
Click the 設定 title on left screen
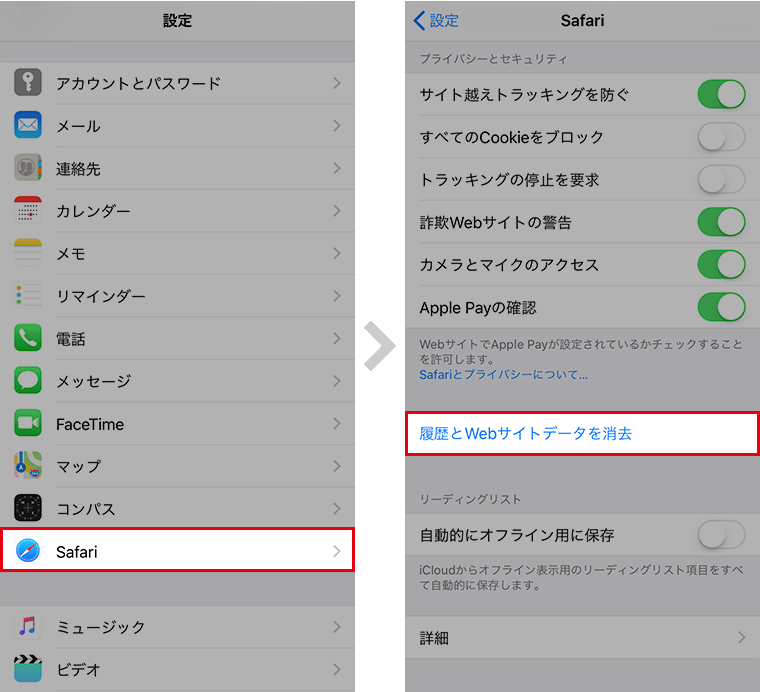[177, 20]
